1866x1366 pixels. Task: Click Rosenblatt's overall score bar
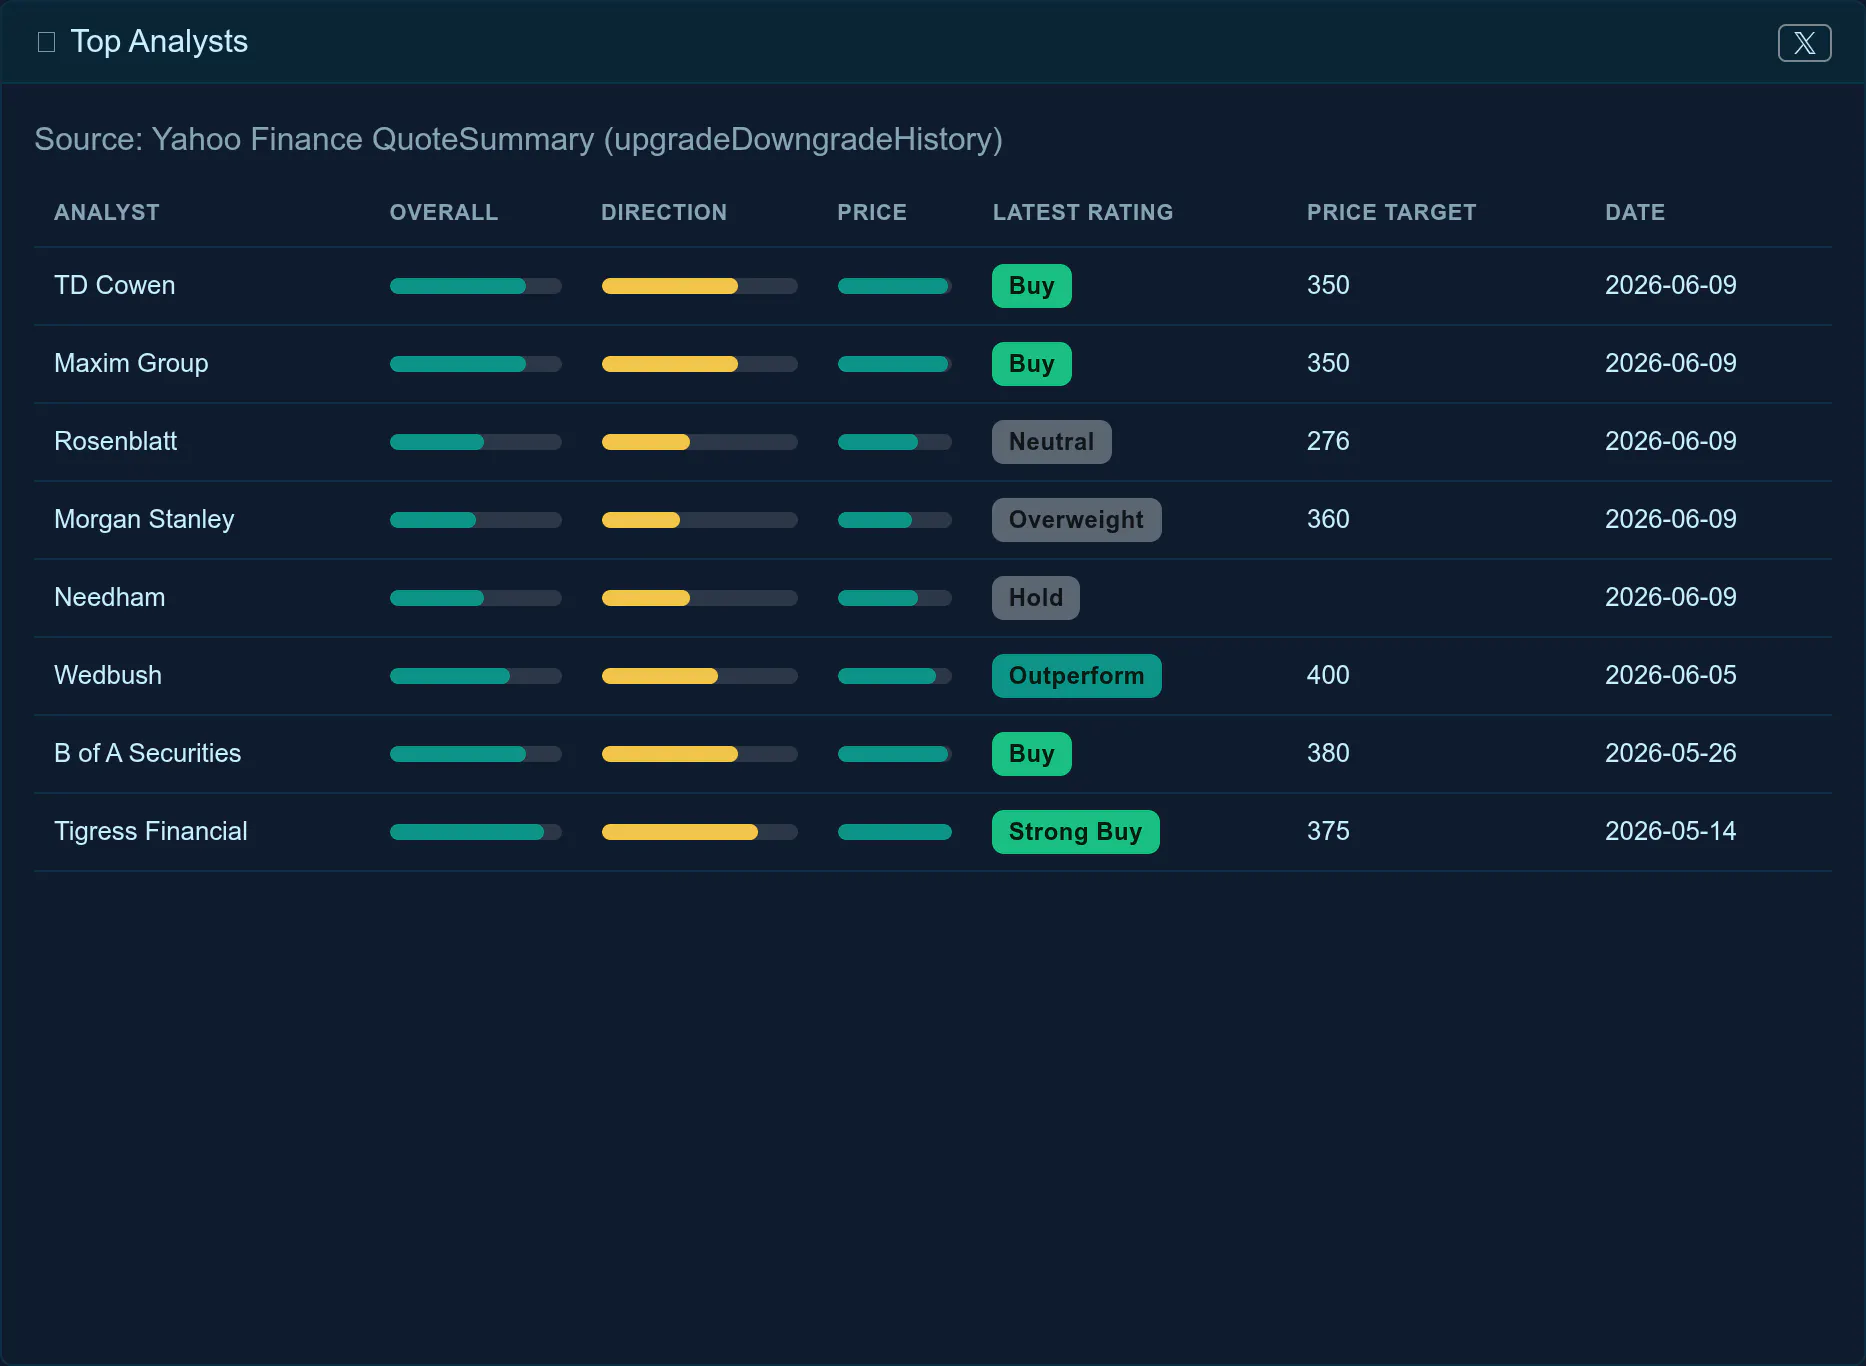[476, 442]
